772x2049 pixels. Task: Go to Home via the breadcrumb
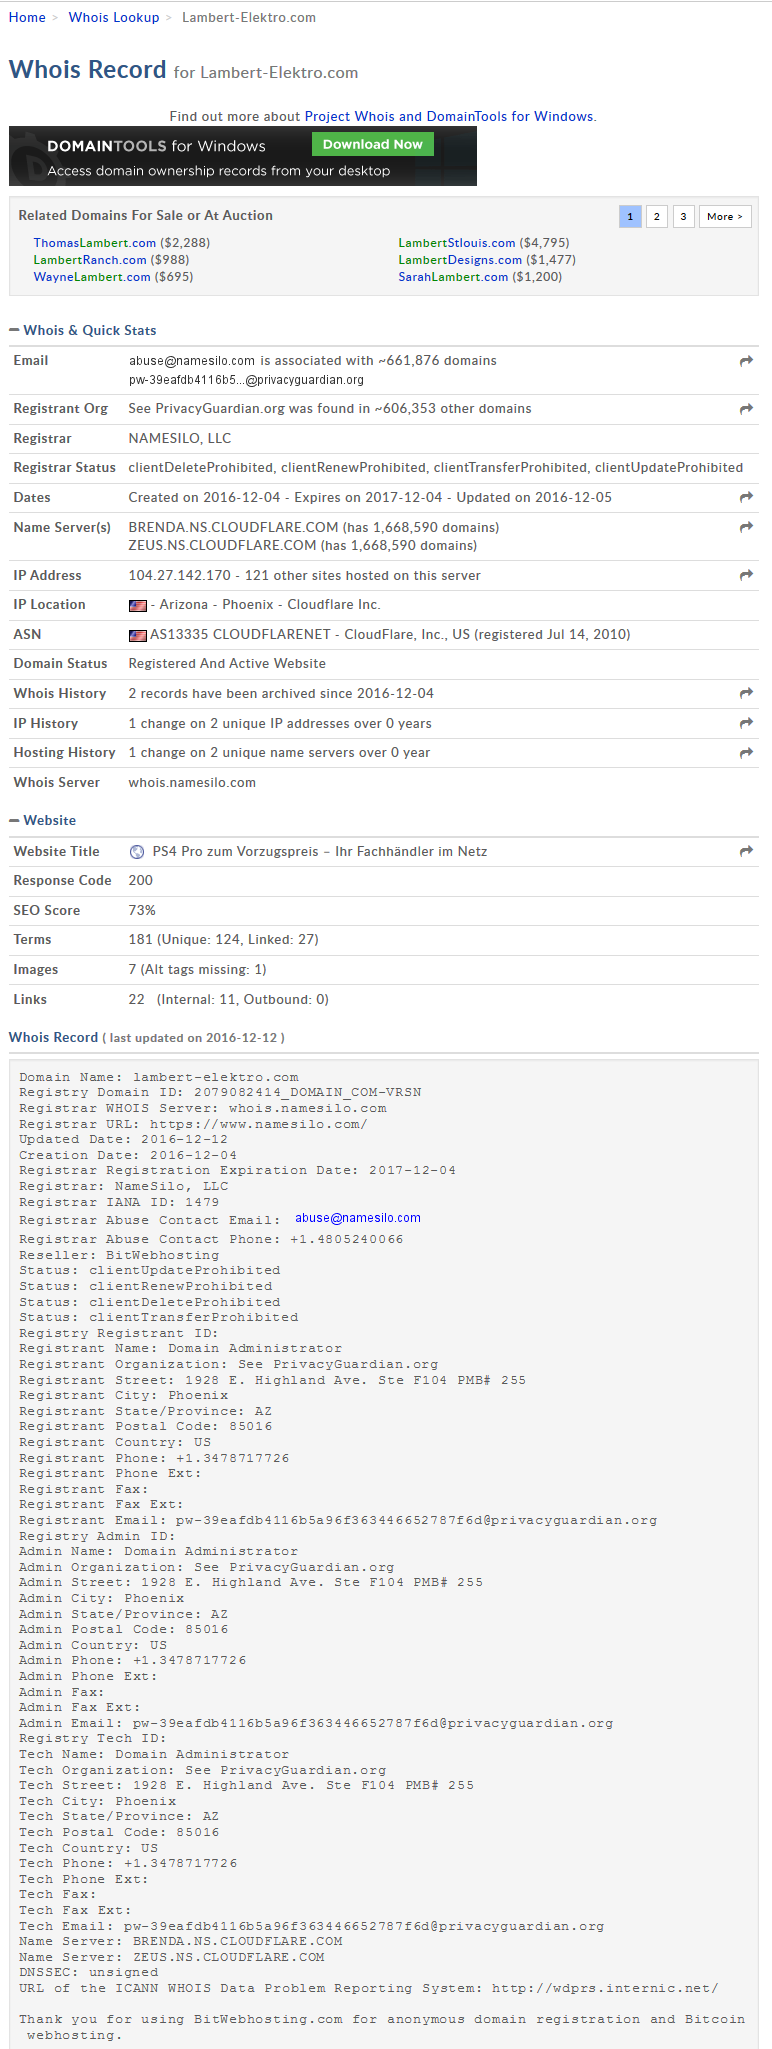[x=27, y=18]
